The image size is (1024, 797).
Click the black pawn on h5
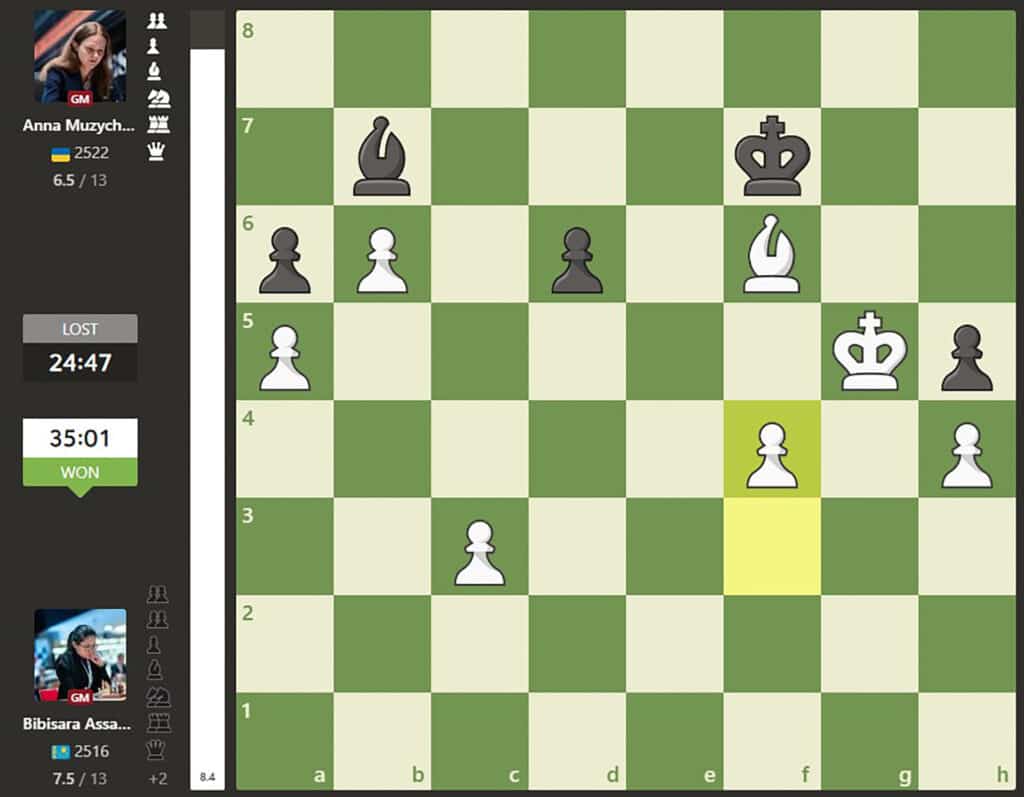click(x=966, y=353)
